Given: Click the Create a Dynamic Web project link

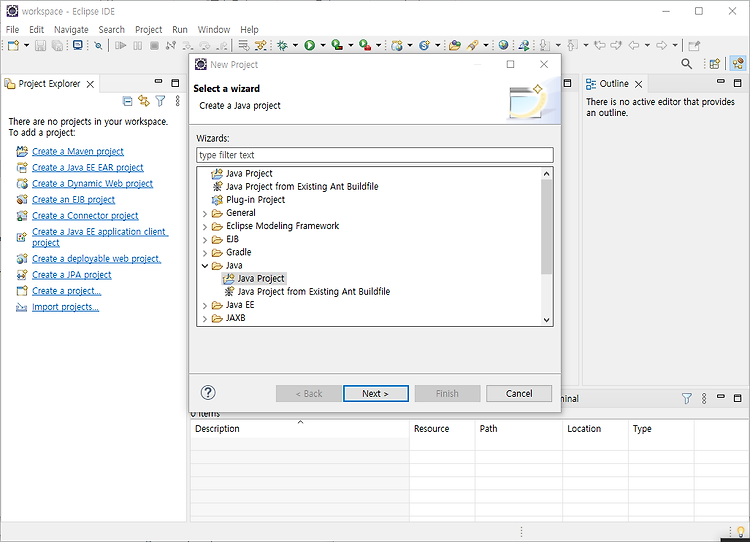Looking at the screenshot, I should [x=92, y=184].
